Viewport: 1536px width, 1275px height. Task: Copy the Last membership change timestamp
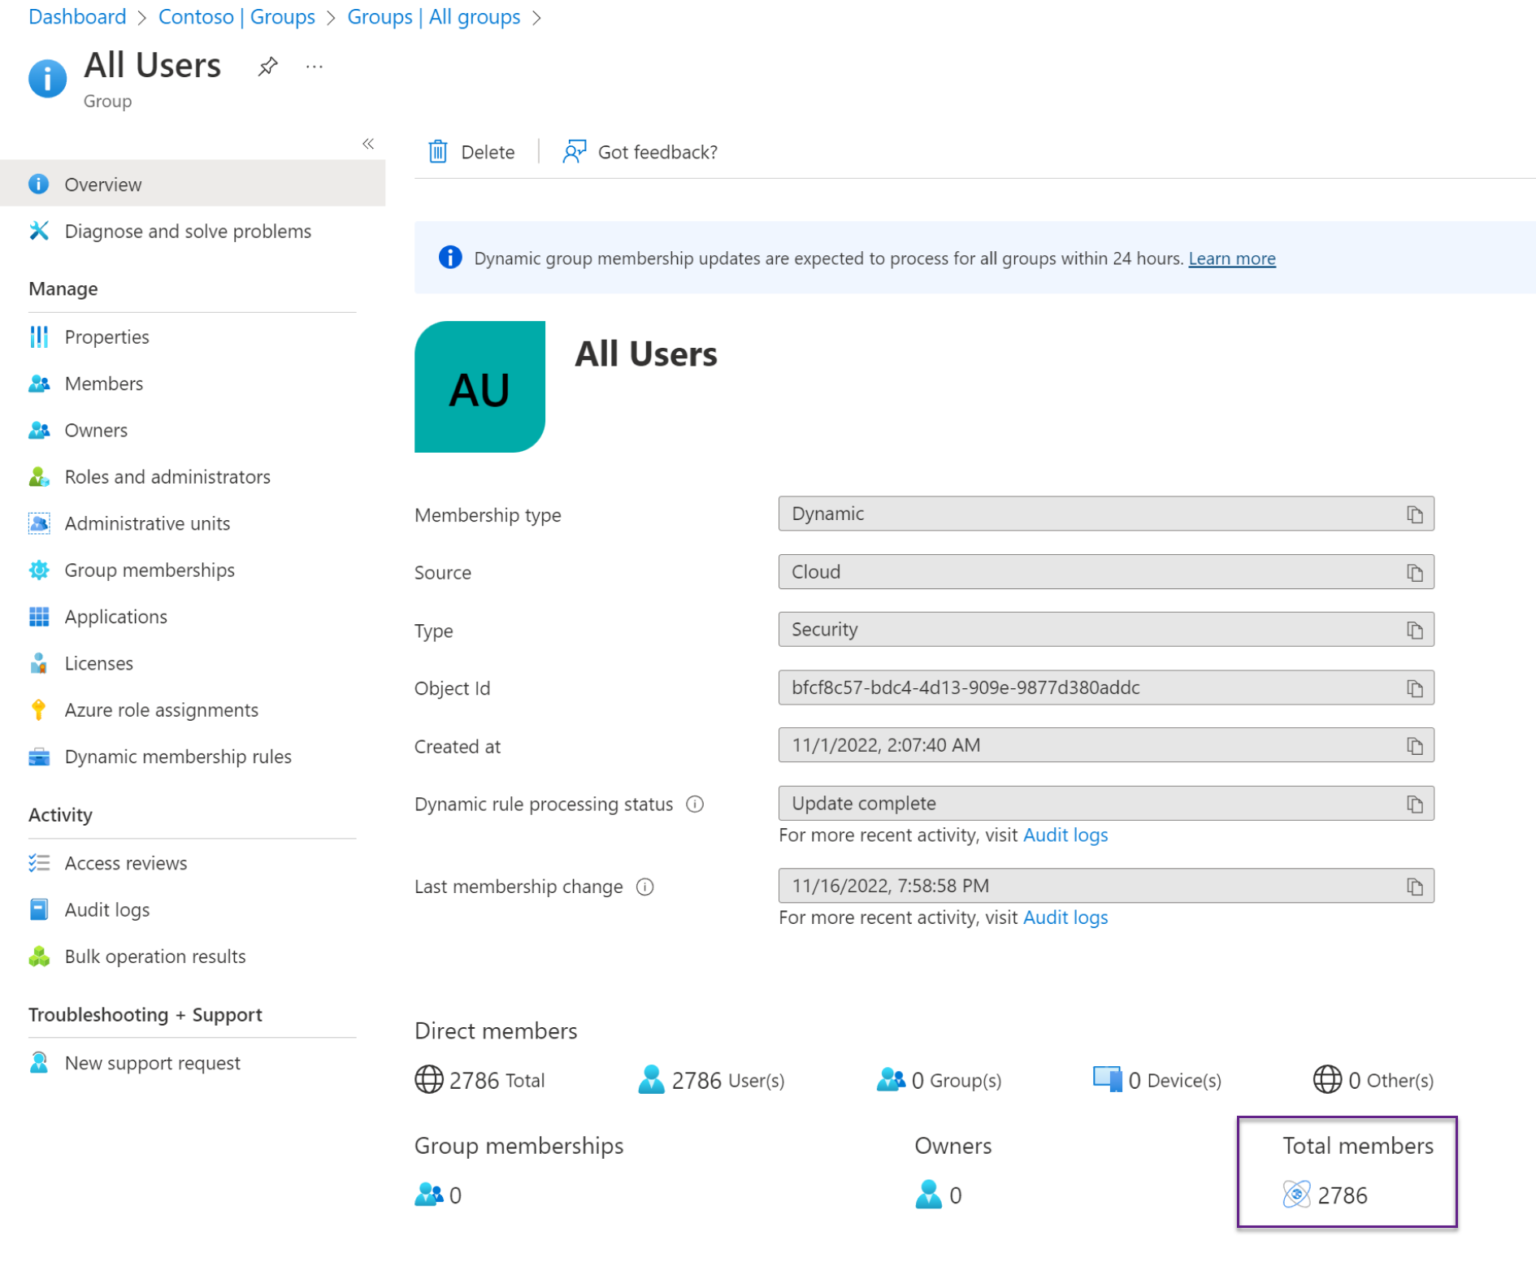click(1415, 885)
